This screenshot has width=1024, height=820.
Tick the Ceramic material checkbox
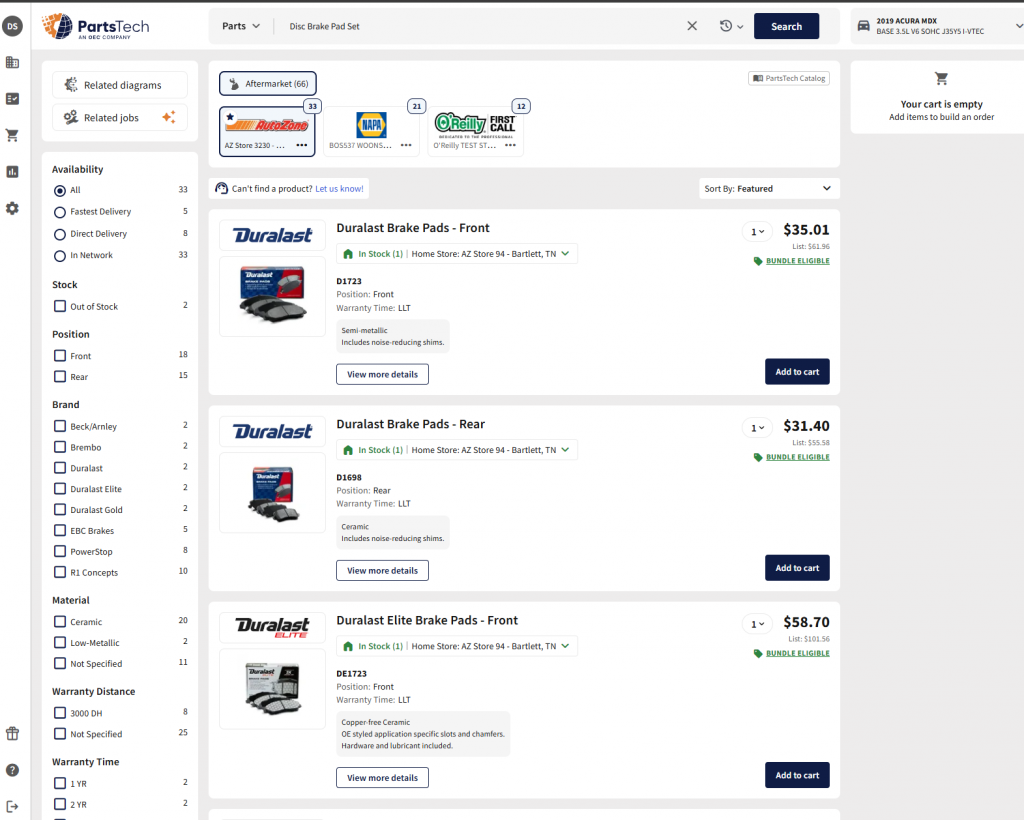tap(60, 622)
